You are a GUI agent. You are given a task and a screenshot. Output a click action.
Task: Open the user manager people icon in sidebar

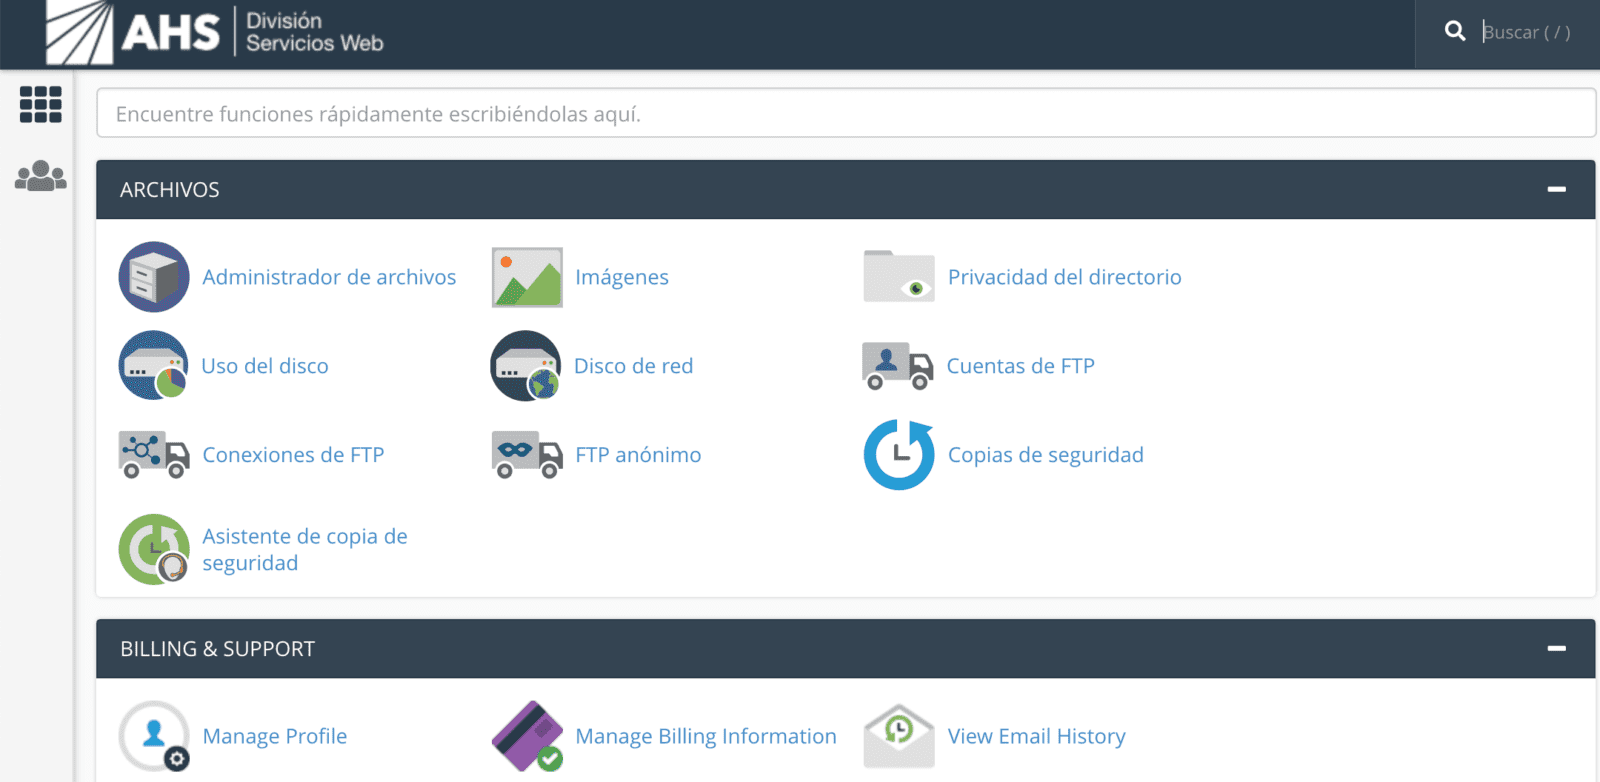[x=41, y=176]
